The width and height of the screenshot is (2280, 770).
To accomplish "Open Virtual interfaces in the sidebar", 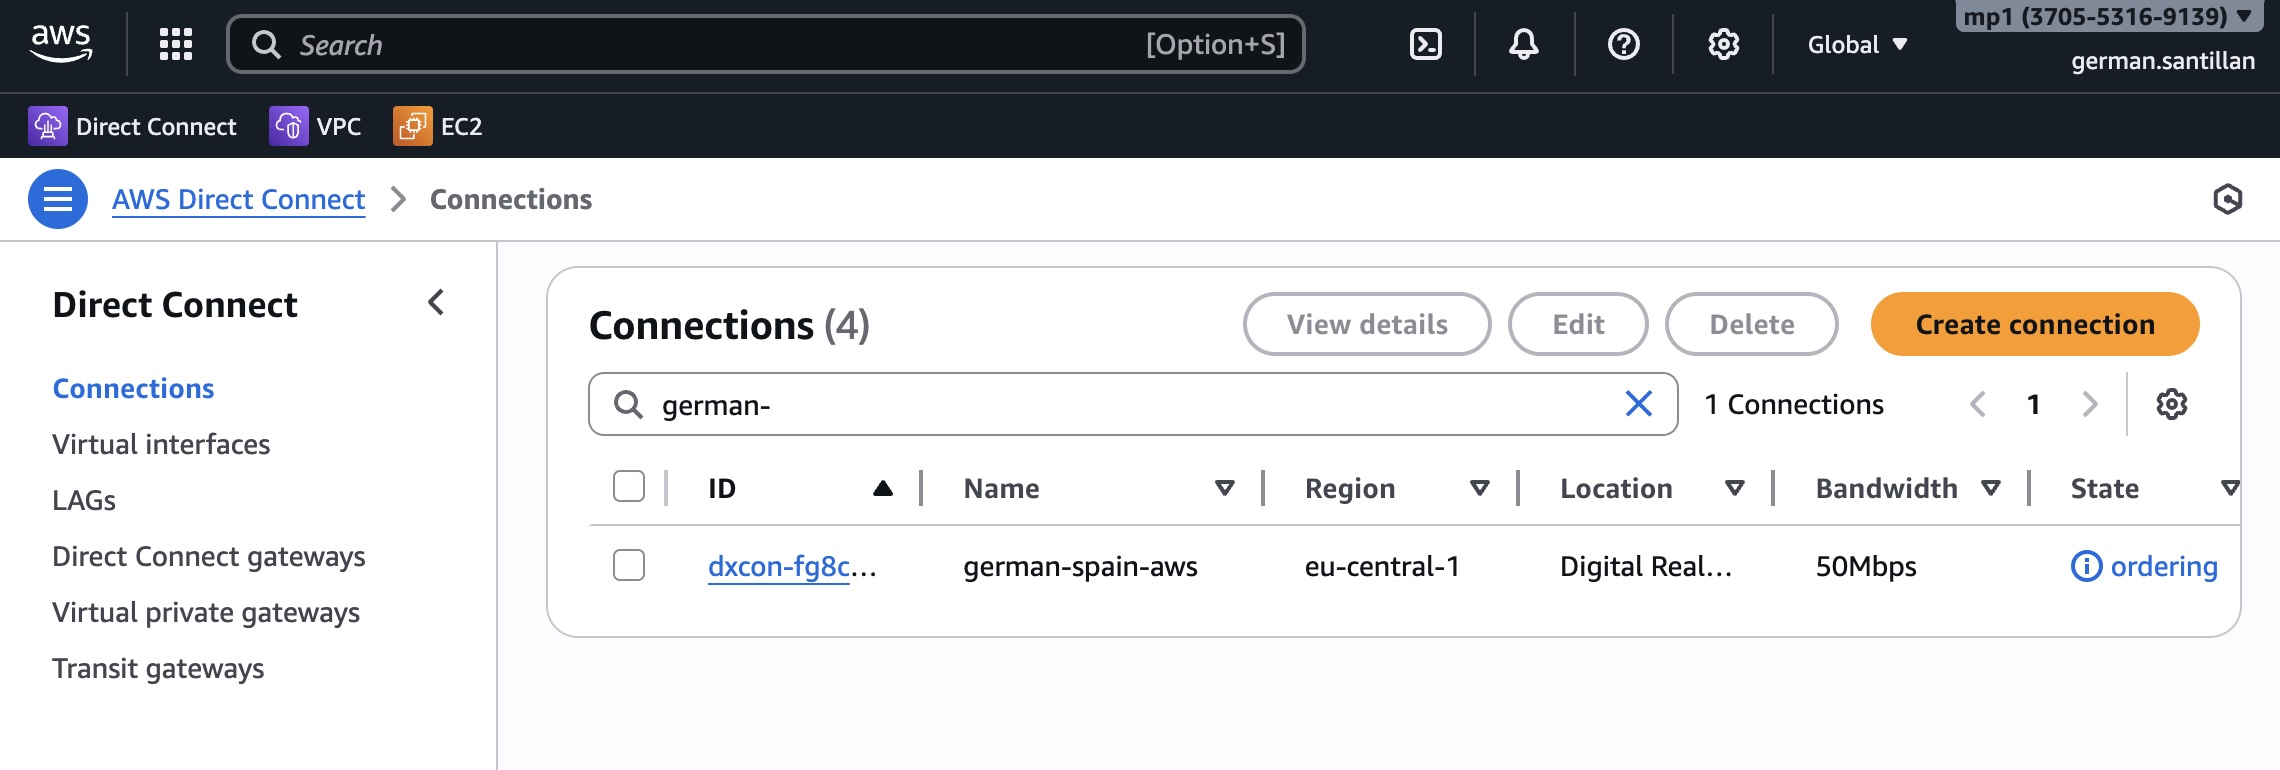I will (161, 444).
